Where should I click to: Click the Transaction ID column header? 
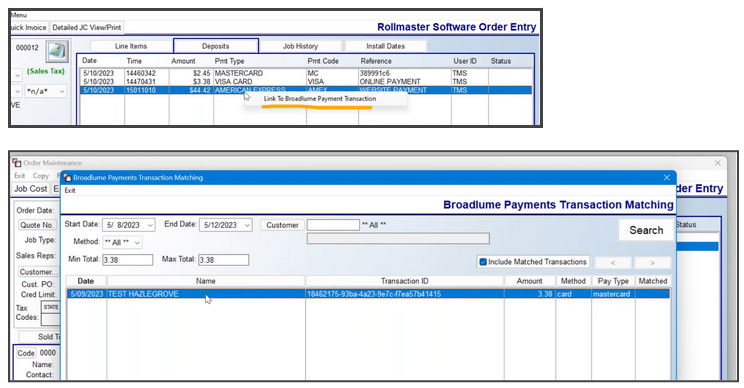405,281
